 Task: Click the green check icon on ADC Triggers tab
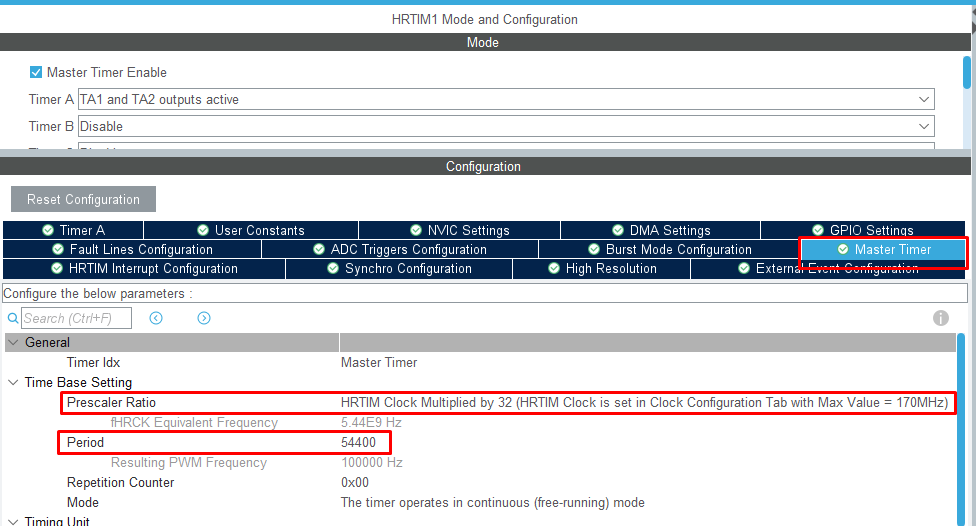pyautogui.click(x=319, y=249)
